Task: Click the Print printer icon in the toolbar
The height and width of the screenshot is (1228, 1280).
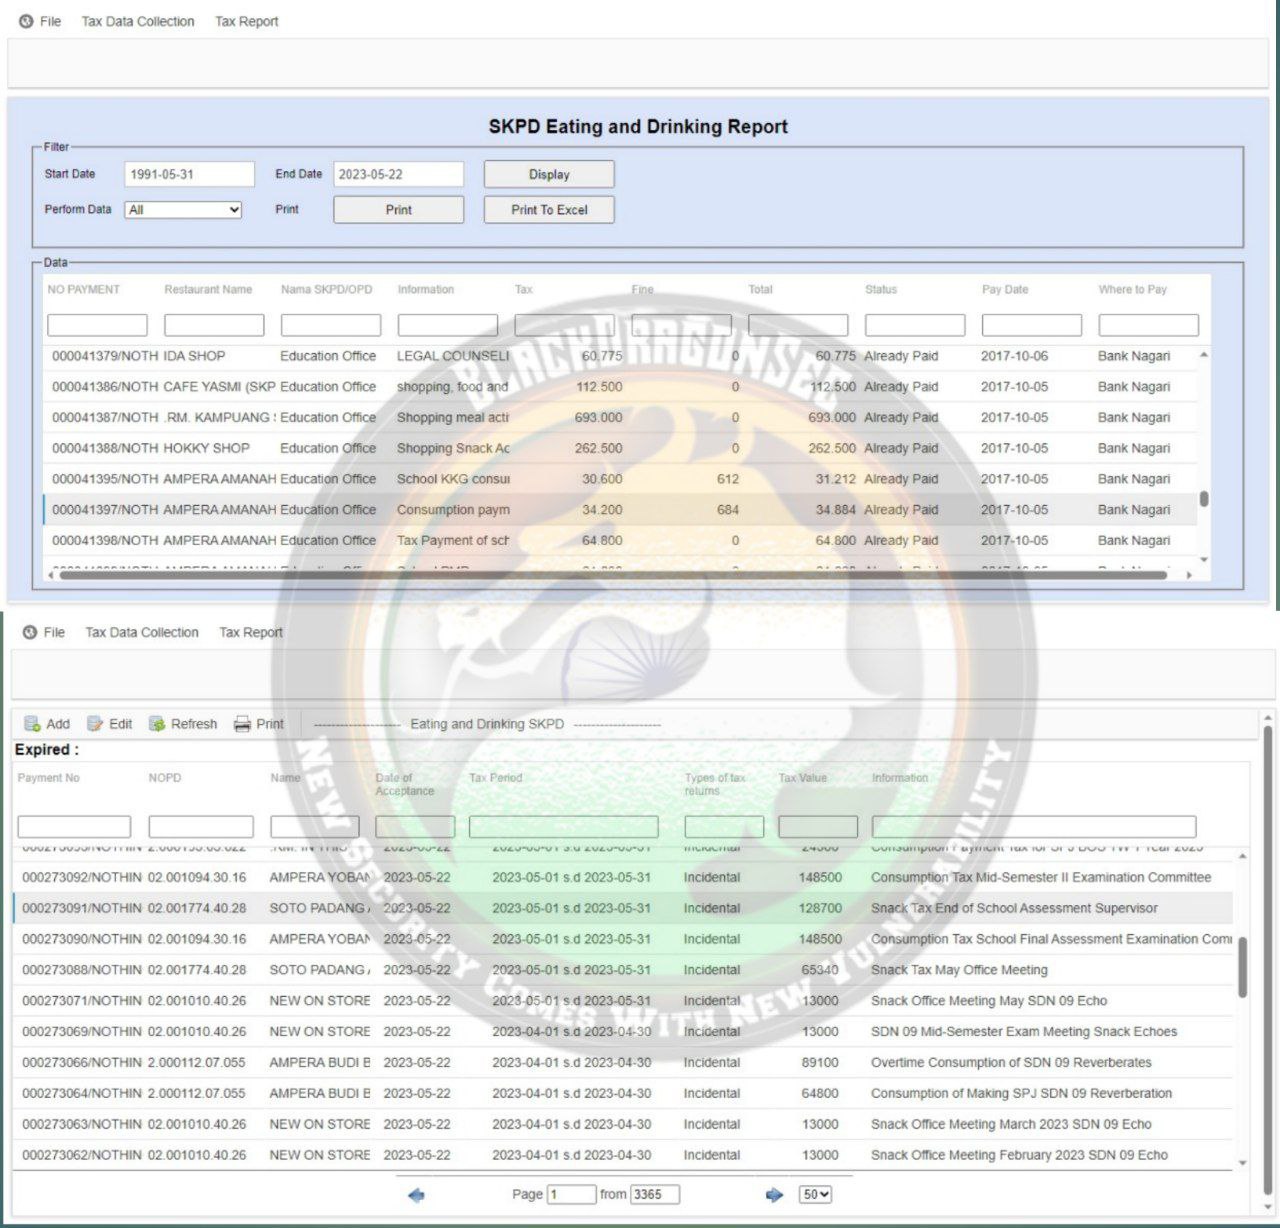Action: coord(242,724)
